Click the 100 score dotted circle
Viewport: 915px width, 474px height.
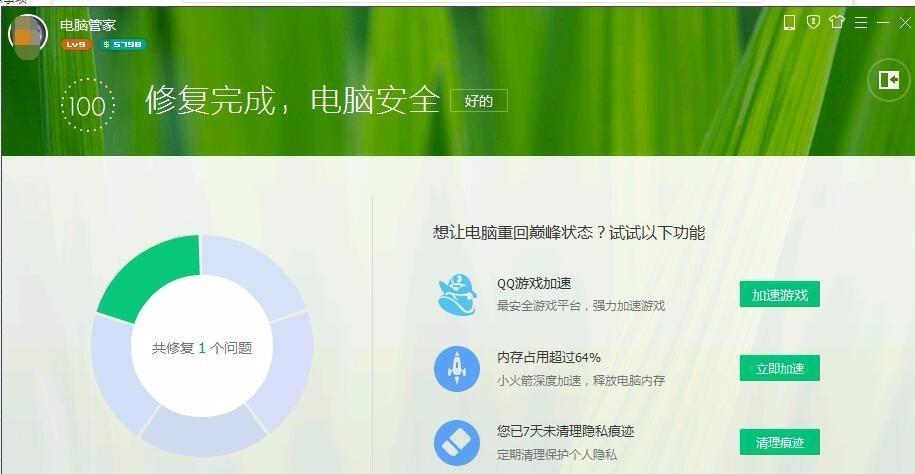pyautogui.click(x=88, y=106)
